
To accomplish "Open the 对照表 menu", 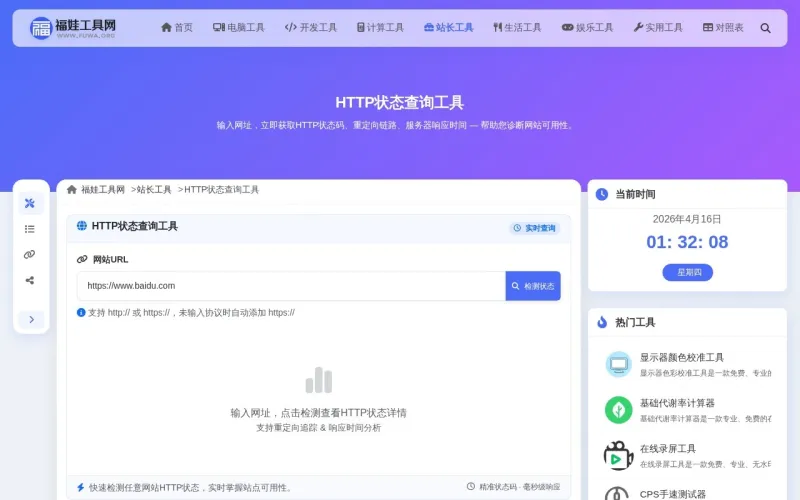I will coord(723,28).
